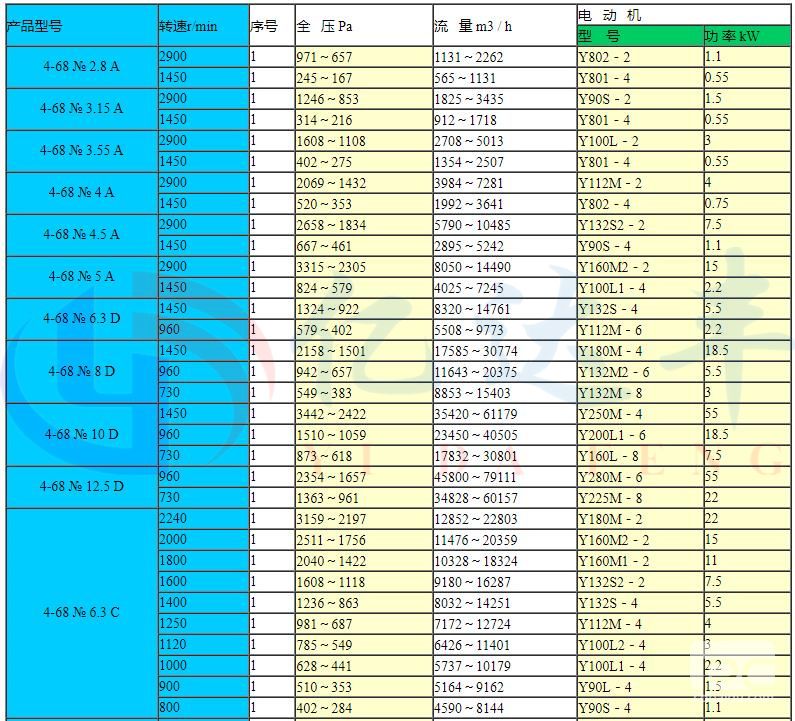Click the green 功 率 kW header
Viewport: 795px width, 721px height.
click(747, 36)
